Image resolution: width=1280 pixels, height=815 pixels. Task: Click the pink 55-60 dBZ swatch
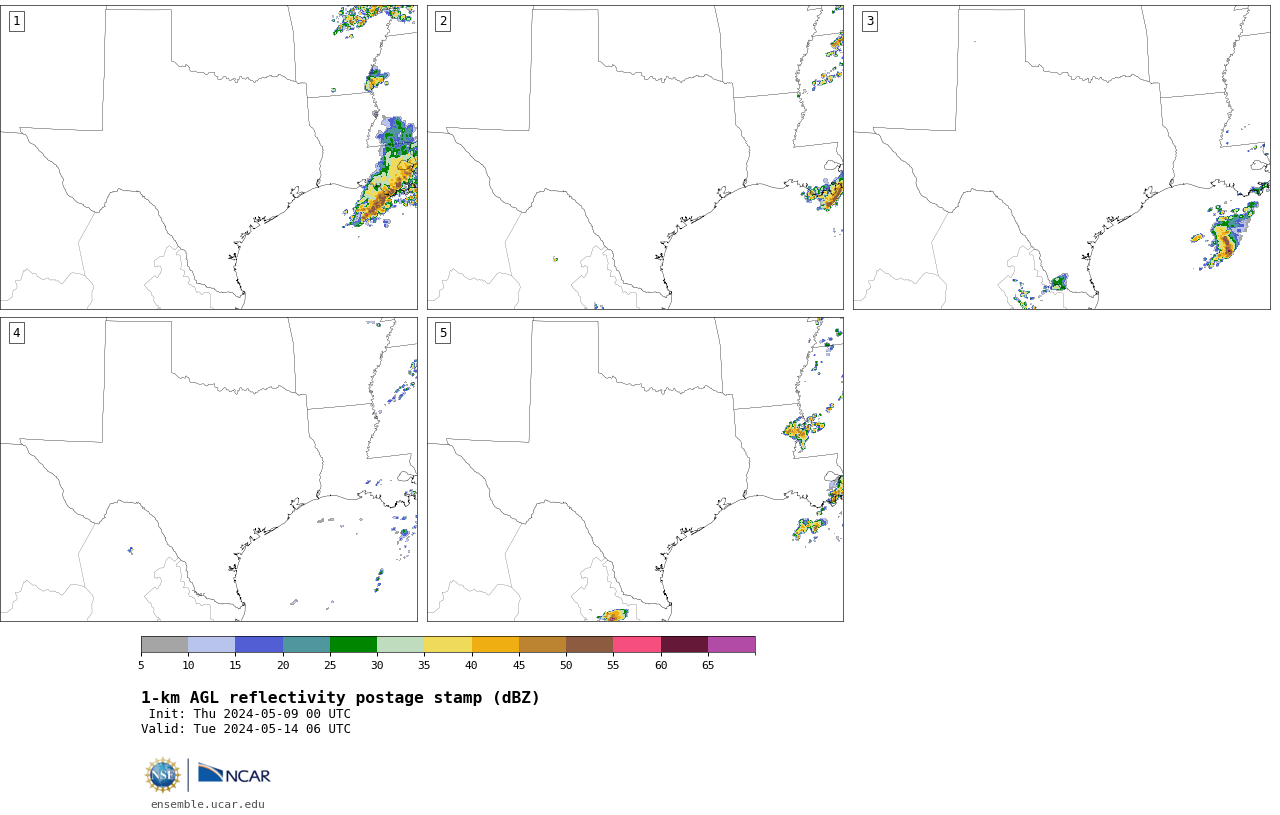[x=637, y=644]
